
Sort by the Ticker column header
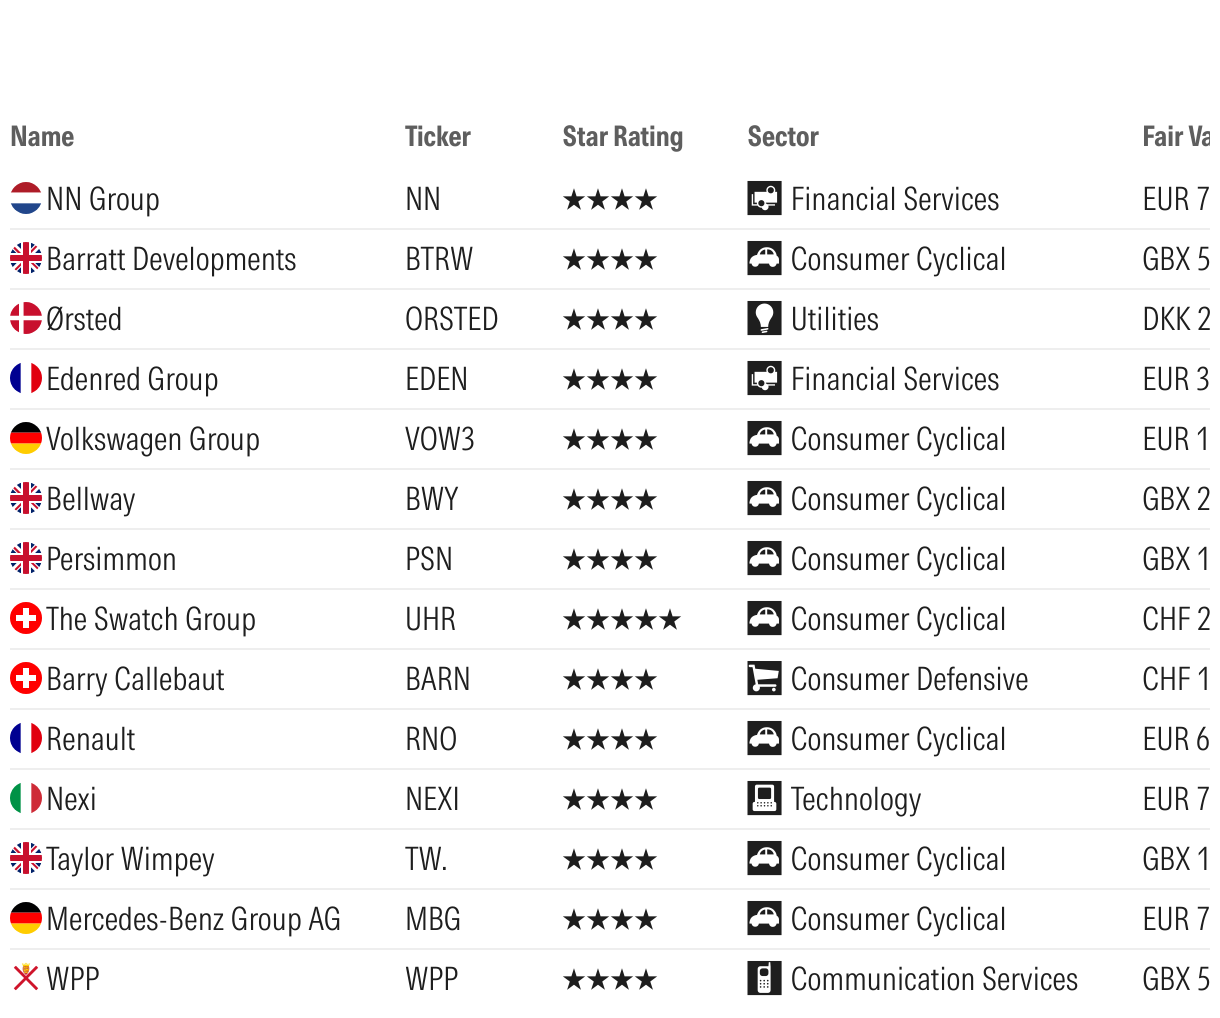tap(438, 137)
